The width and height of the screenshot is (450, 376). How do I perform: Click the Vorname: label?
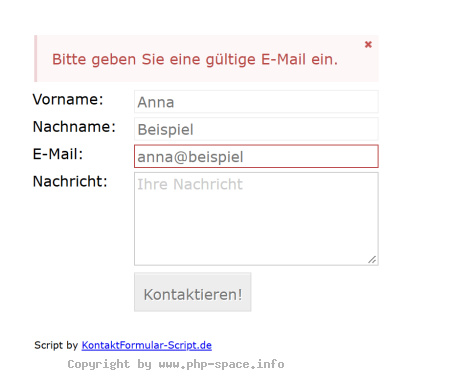68,99
